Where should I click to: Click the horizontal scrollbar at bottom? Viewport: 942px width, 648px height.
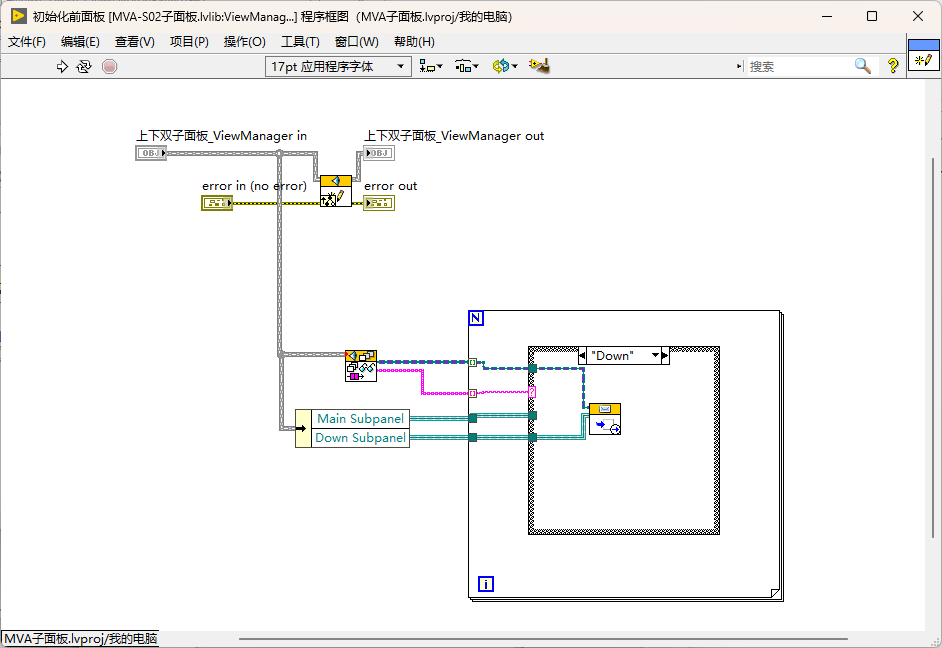pos(543,639)
